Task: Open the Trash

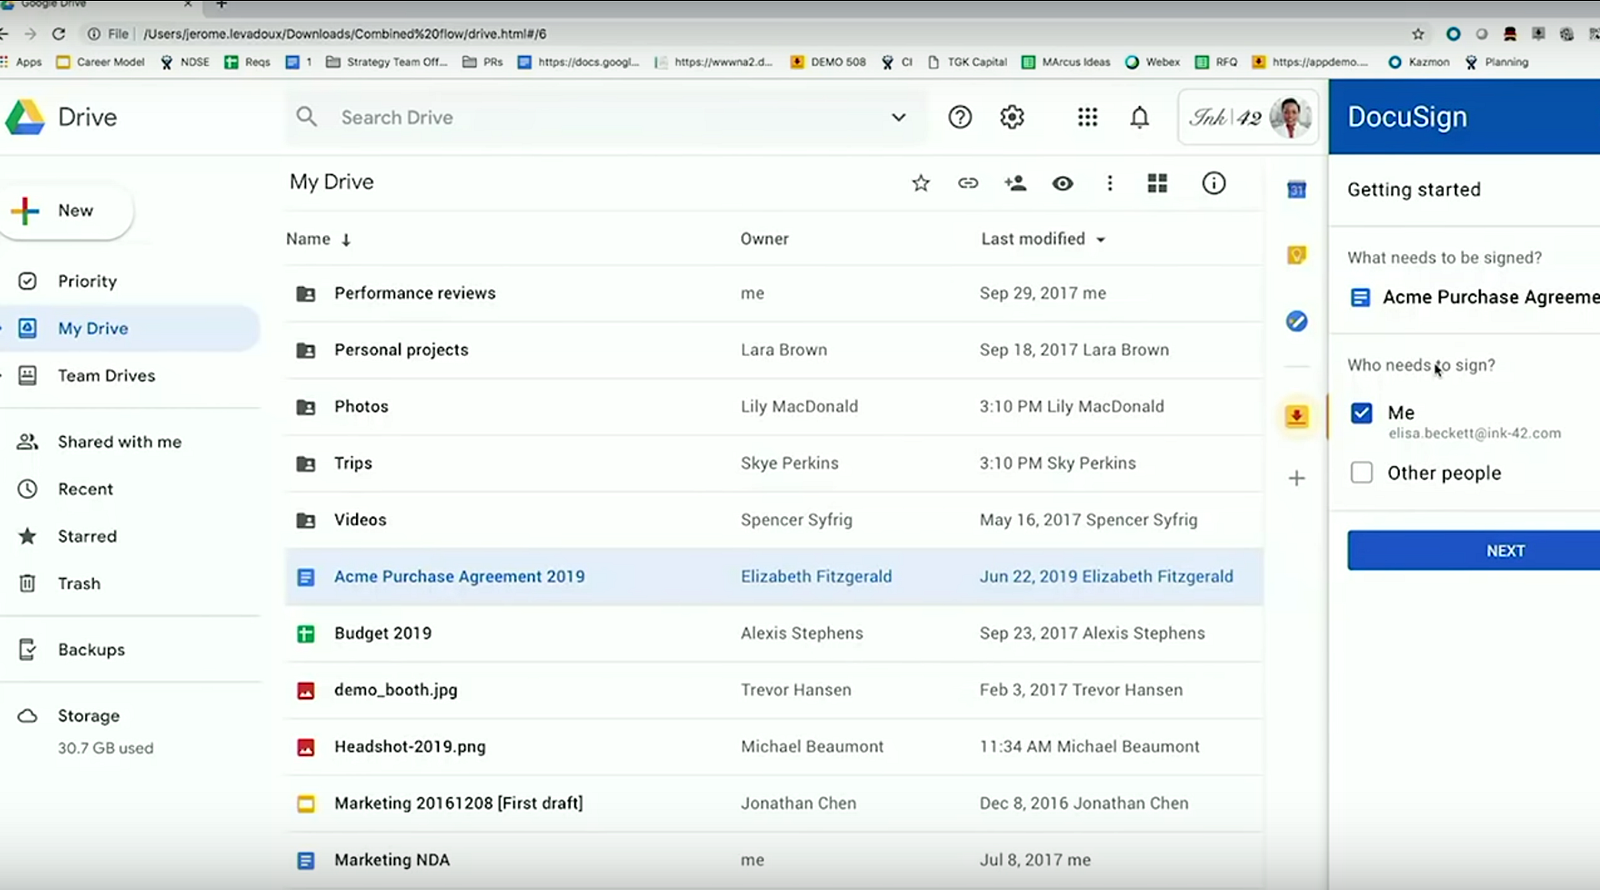Action: click(x=79, y=583)
